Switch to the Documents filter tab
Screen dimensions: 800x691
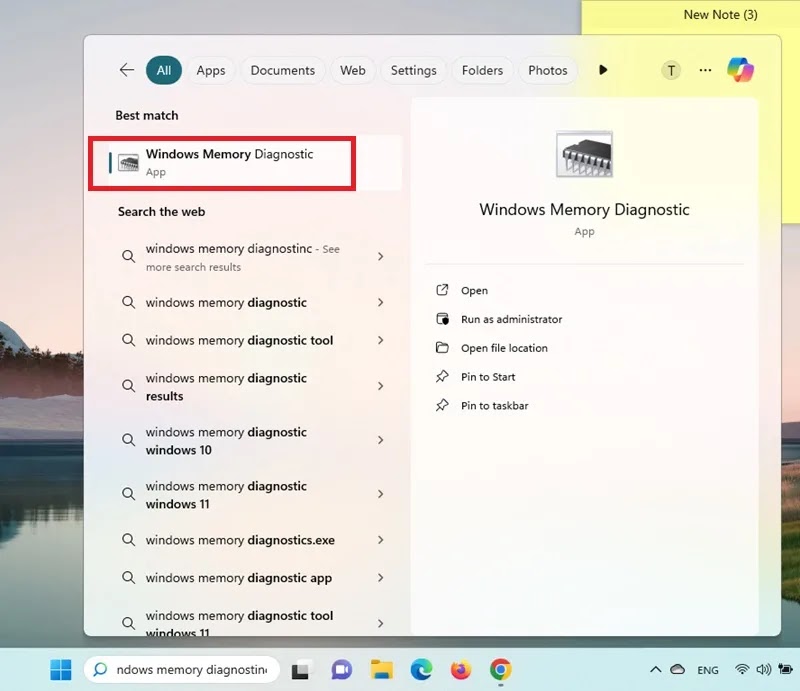click(283, 70)
